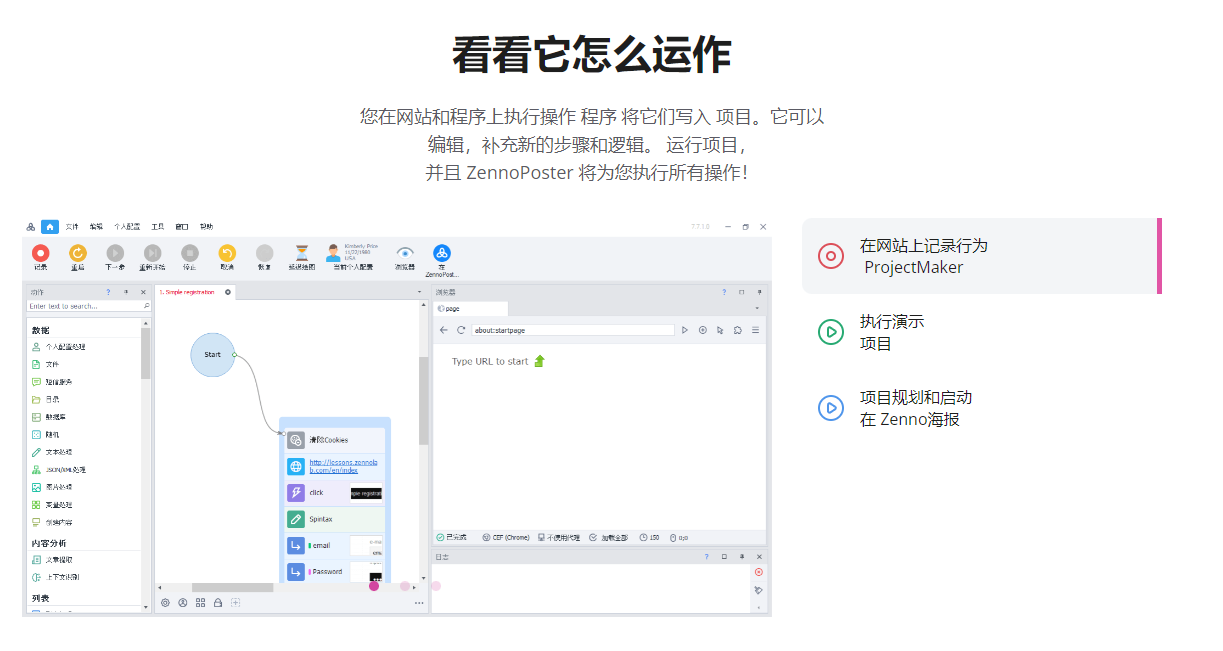Click the lock icon below the canvas
This screenshot has height=651, width=1223.
(218, 603)
